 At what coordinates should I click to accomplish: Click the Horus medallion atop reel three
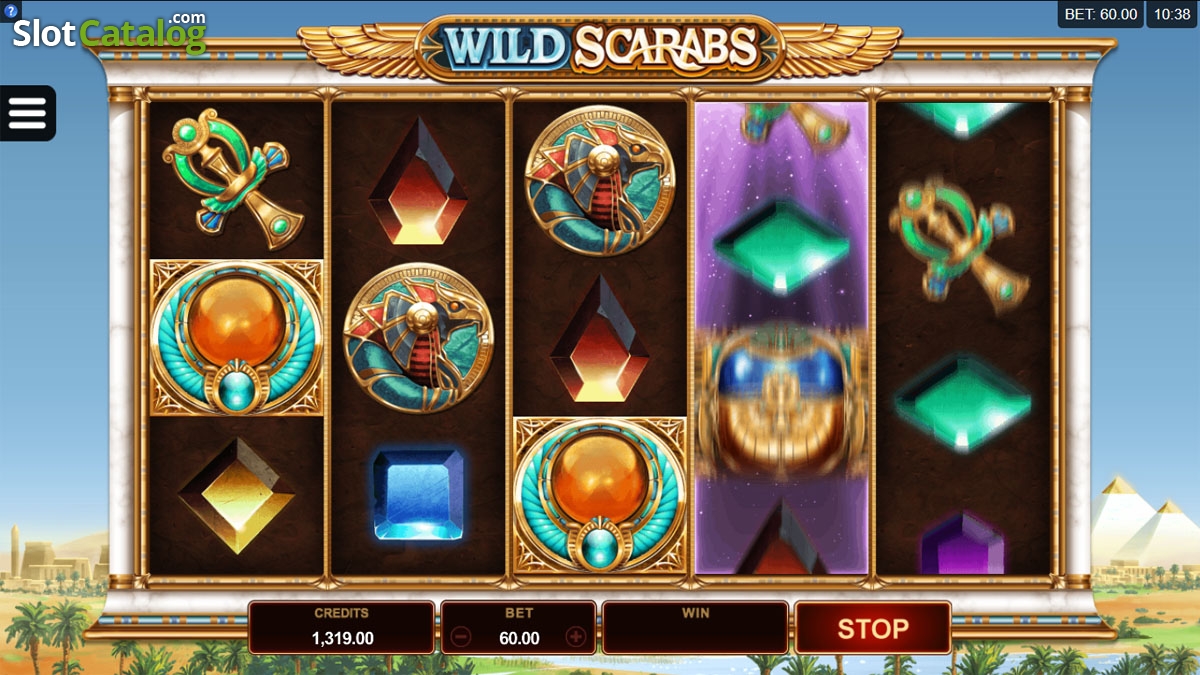point(600,180)
